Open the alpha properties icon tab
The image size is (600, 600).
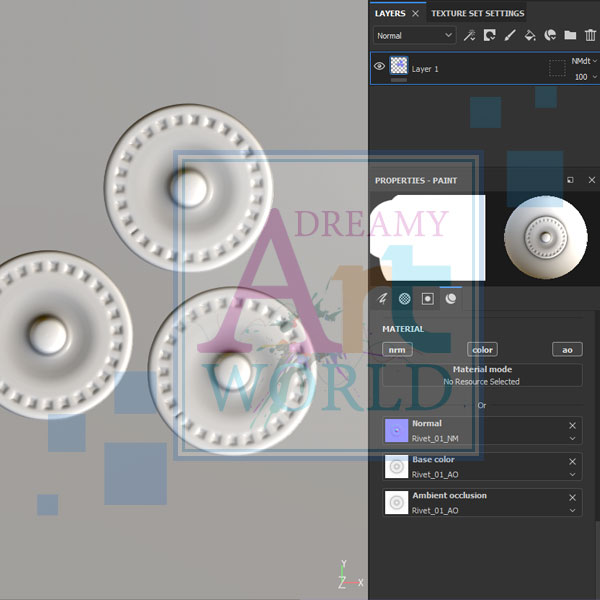click(405, 298)
